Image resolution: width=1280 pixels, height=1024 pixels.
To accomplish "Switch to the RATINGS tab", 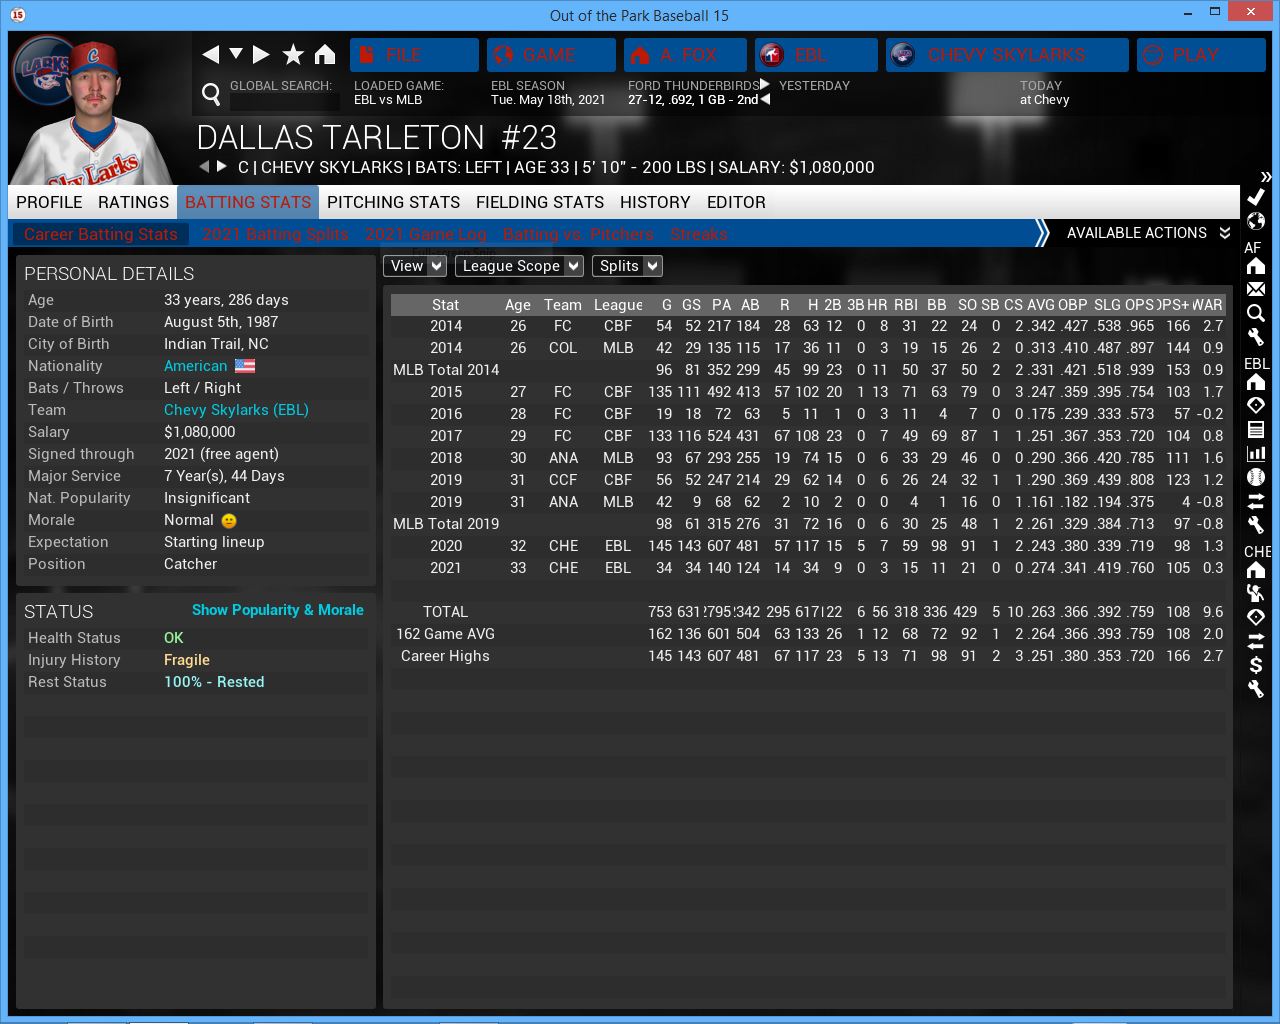I will tap(133, 202).
